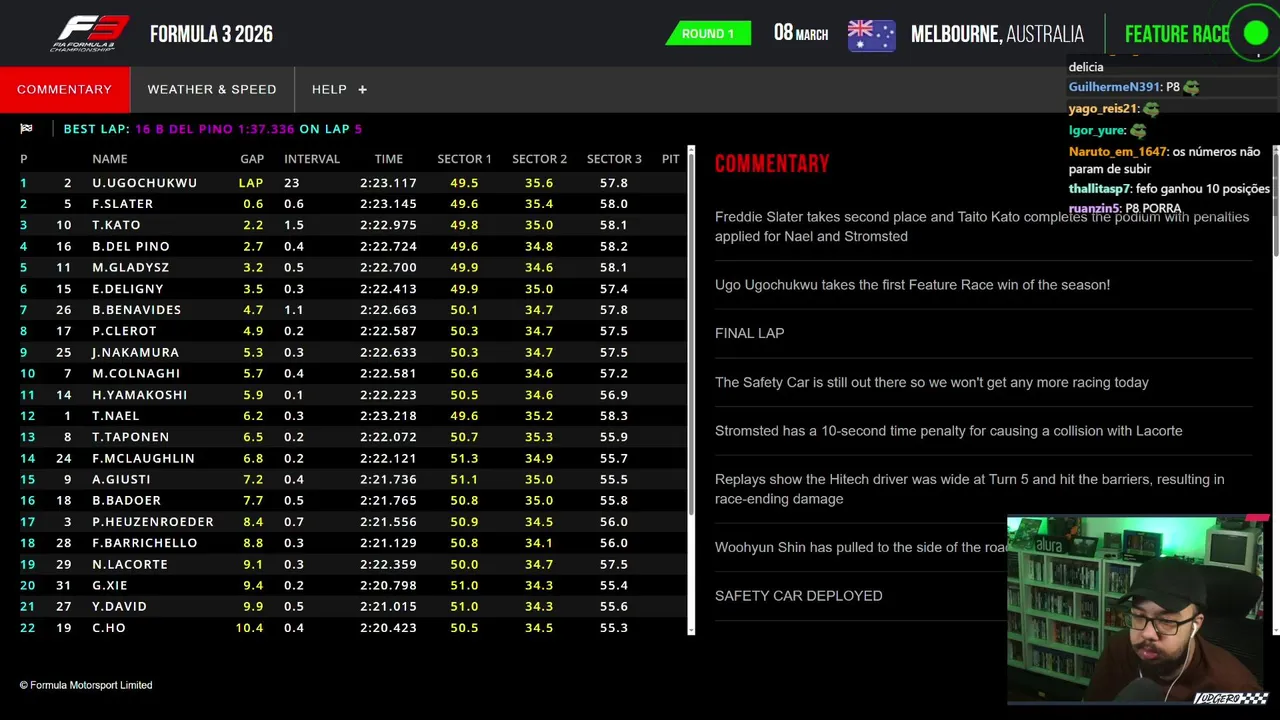Image resolution: width=1280 pixels, height=720 pixels.
Task: Open the Commentary tab
Action: 65,89
